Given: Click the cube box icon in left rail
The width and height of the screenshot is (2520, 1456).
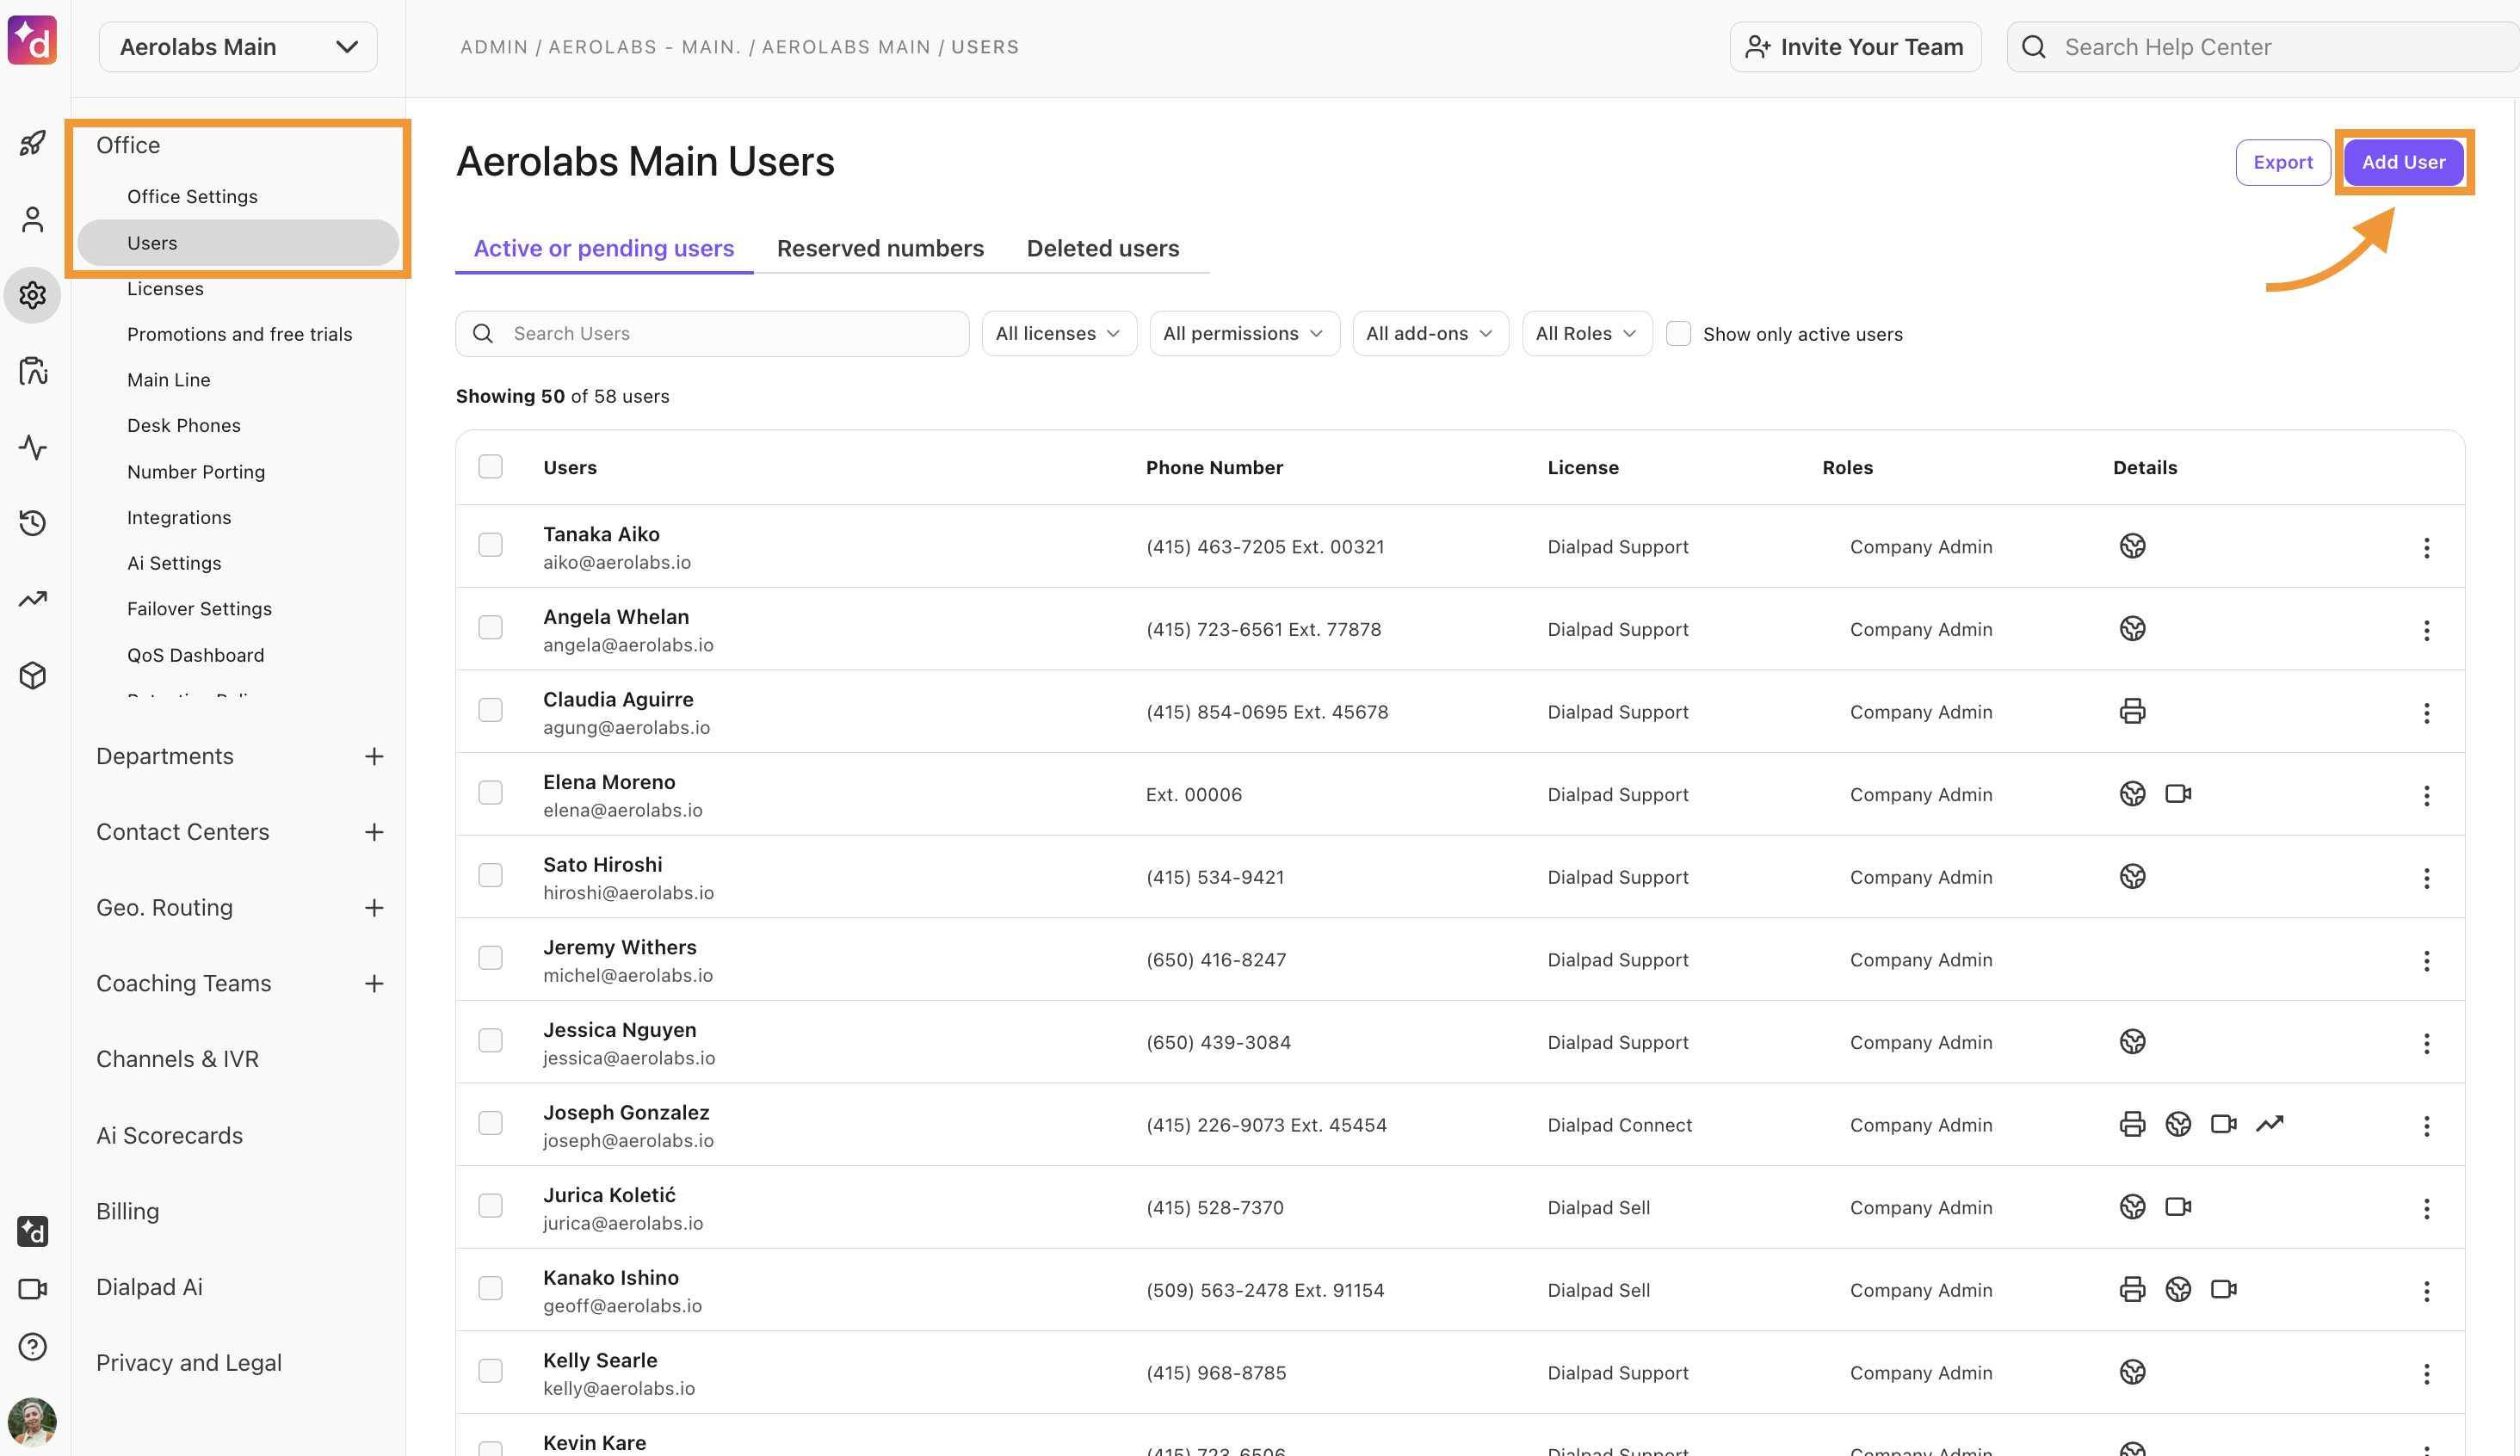Looking at the screenshot, I should [33, 675].
